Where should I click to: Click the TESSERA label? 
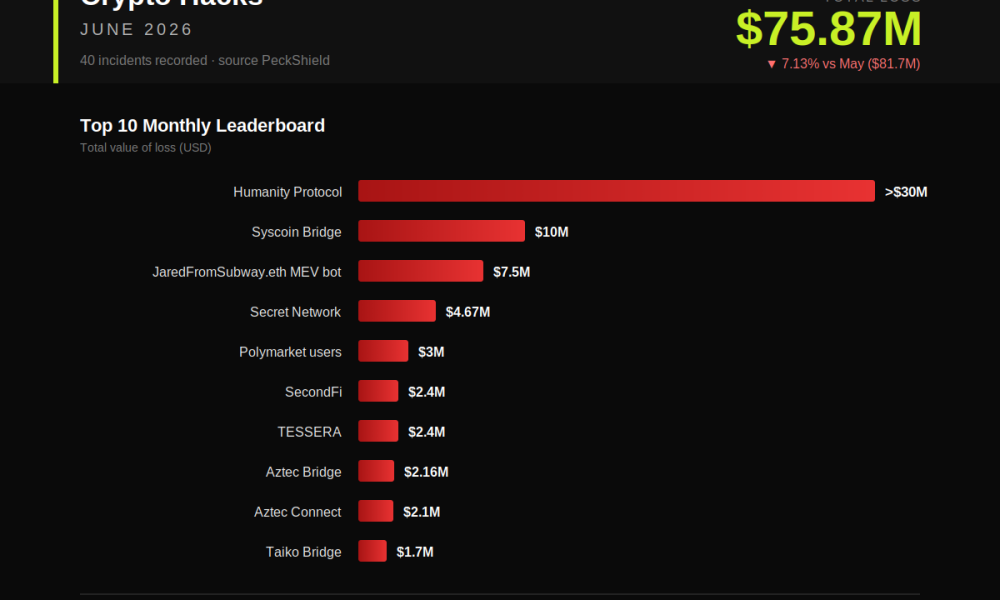coord(309,432)
